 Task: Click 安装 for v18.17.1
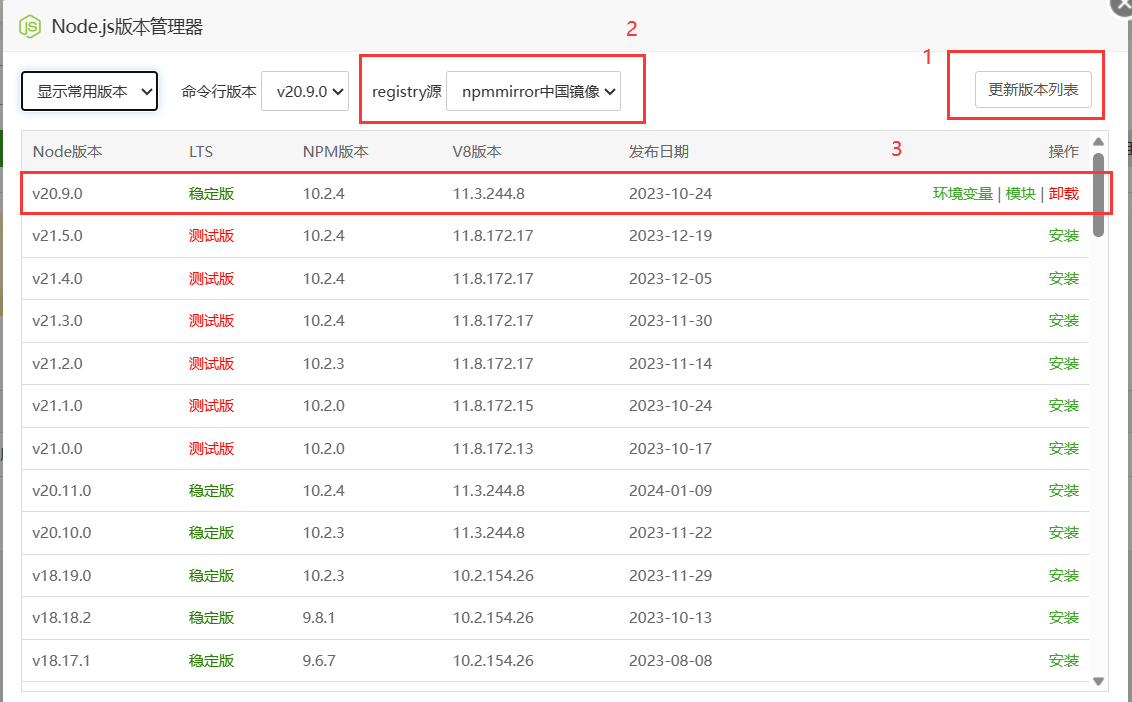[1064, 660]
